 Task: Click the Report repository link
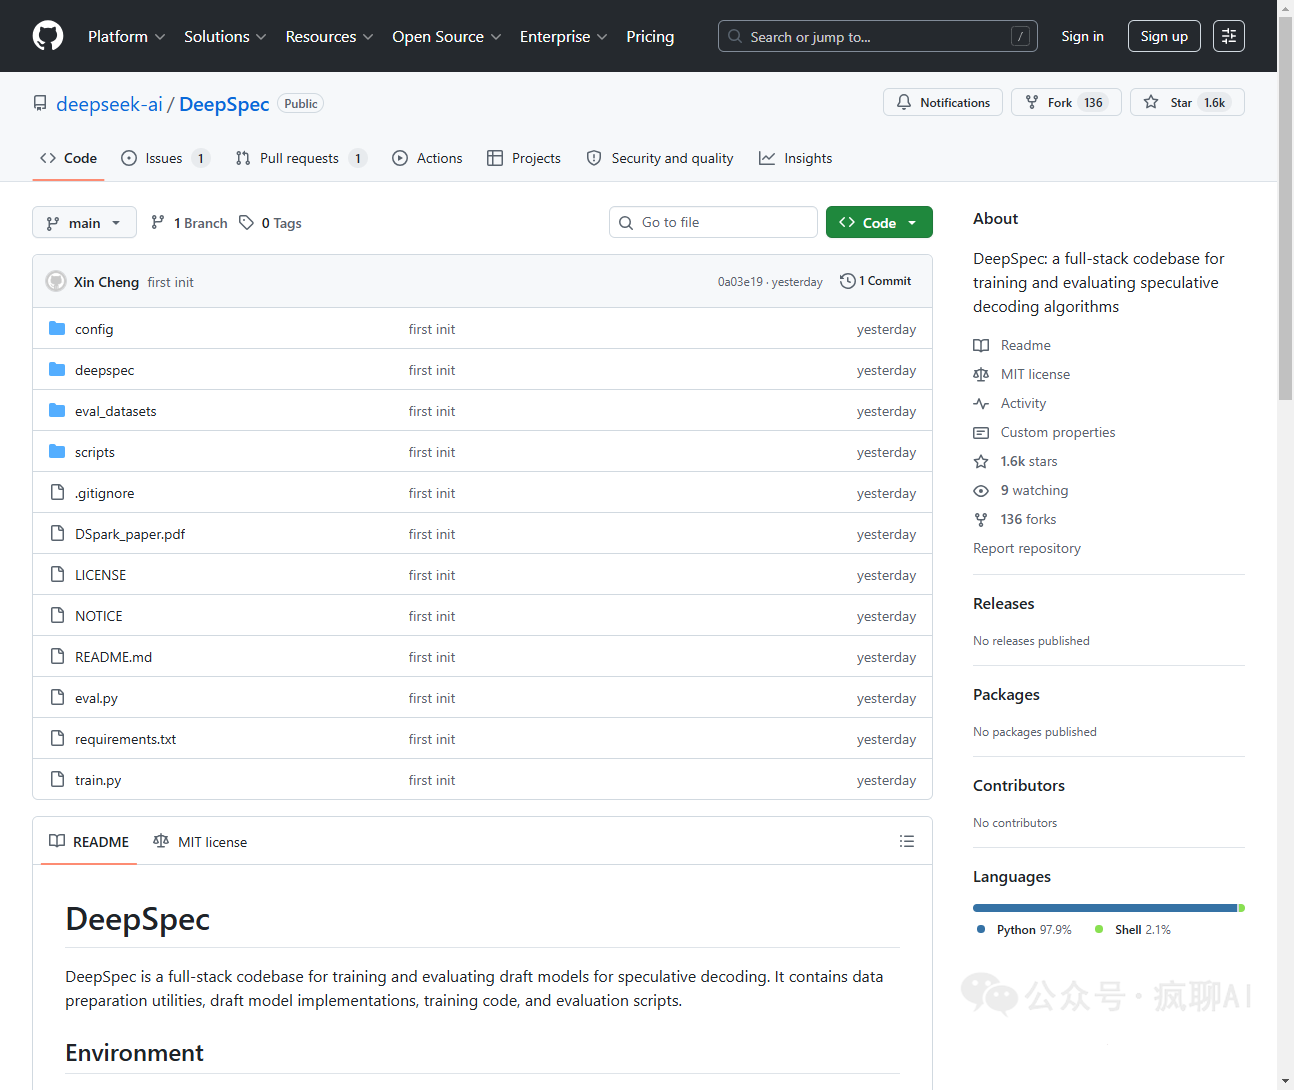(1027, 548)
